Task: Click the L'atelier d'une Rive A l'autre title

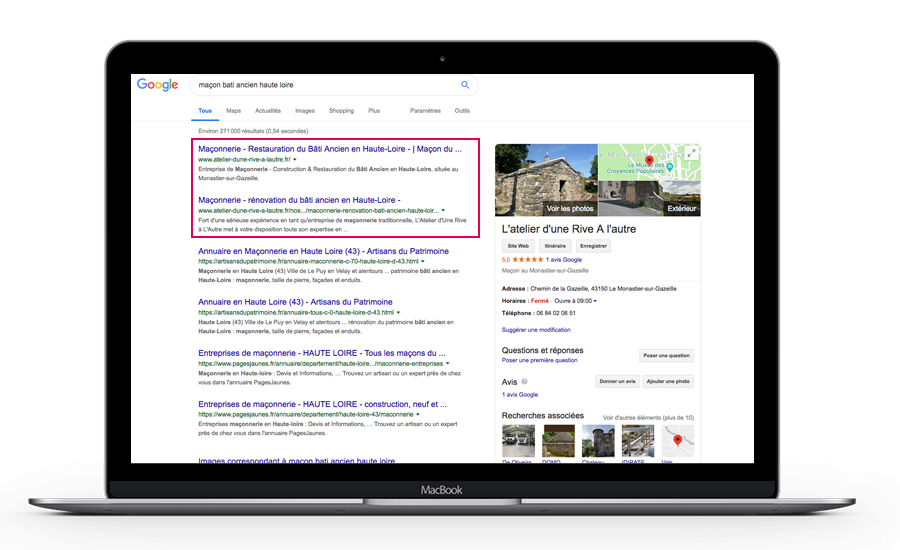Action: point(569,229)
